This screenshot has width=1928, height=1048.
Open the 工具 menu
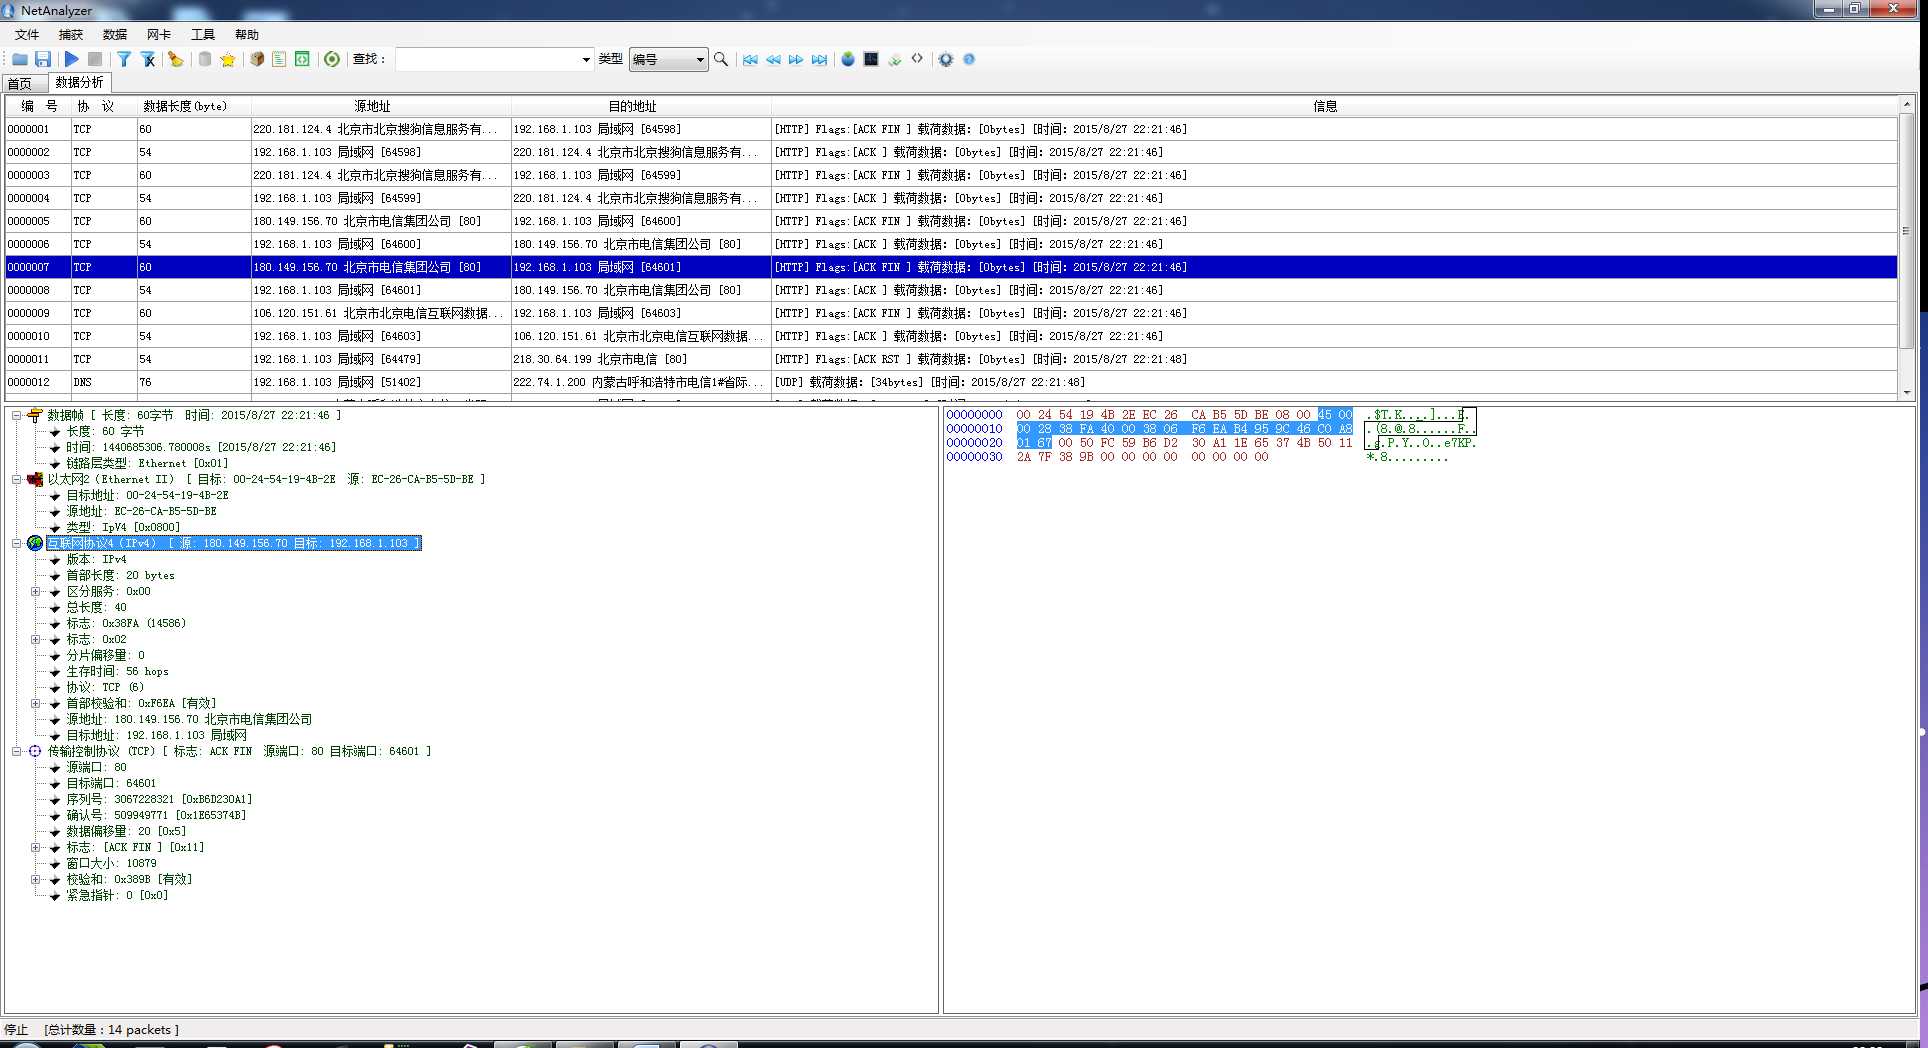[203, 34]
